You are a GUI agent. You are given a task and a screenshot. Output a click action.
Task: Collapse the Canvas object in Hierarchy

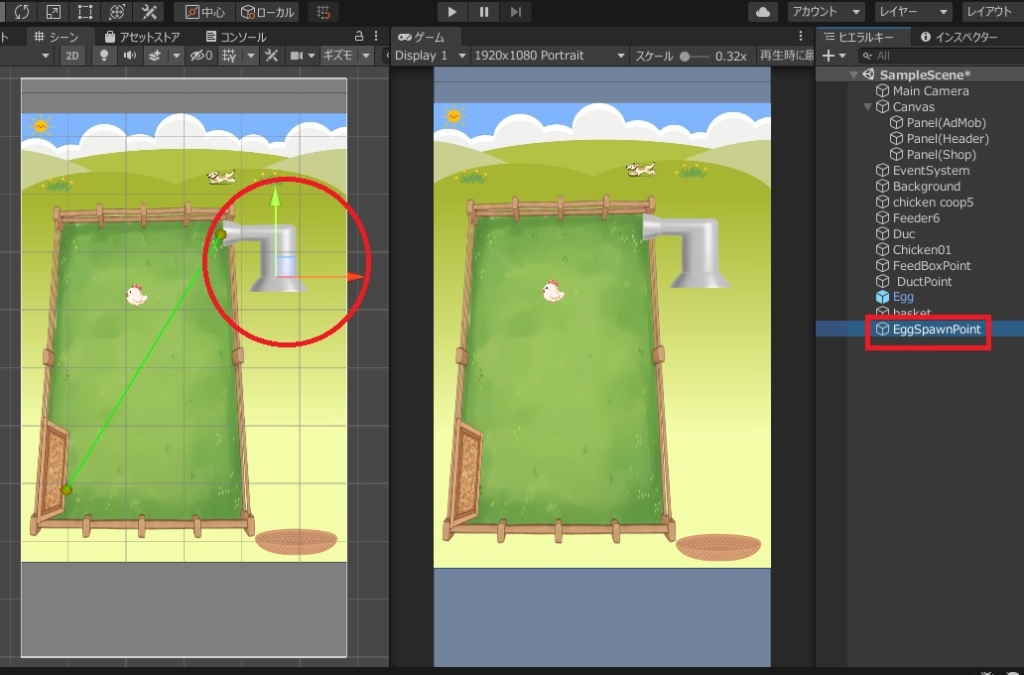pos(868,107)
